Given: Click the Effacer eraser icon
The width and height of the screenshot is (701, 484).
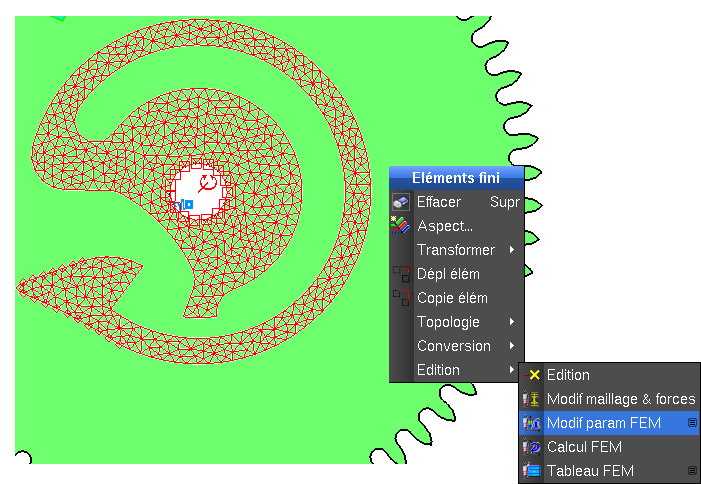Looking at the screenshot, I should [x=401, y=202].
